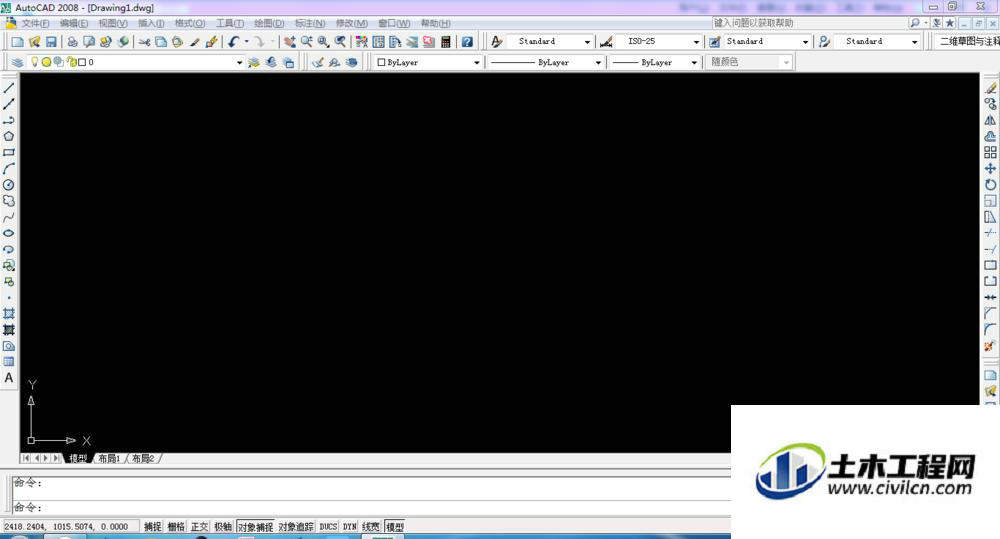Click the scissors Cut icon
Image resolution: width=1000 pixels, height=539 pixels.
pyautogui.click(x=145, y=41)
